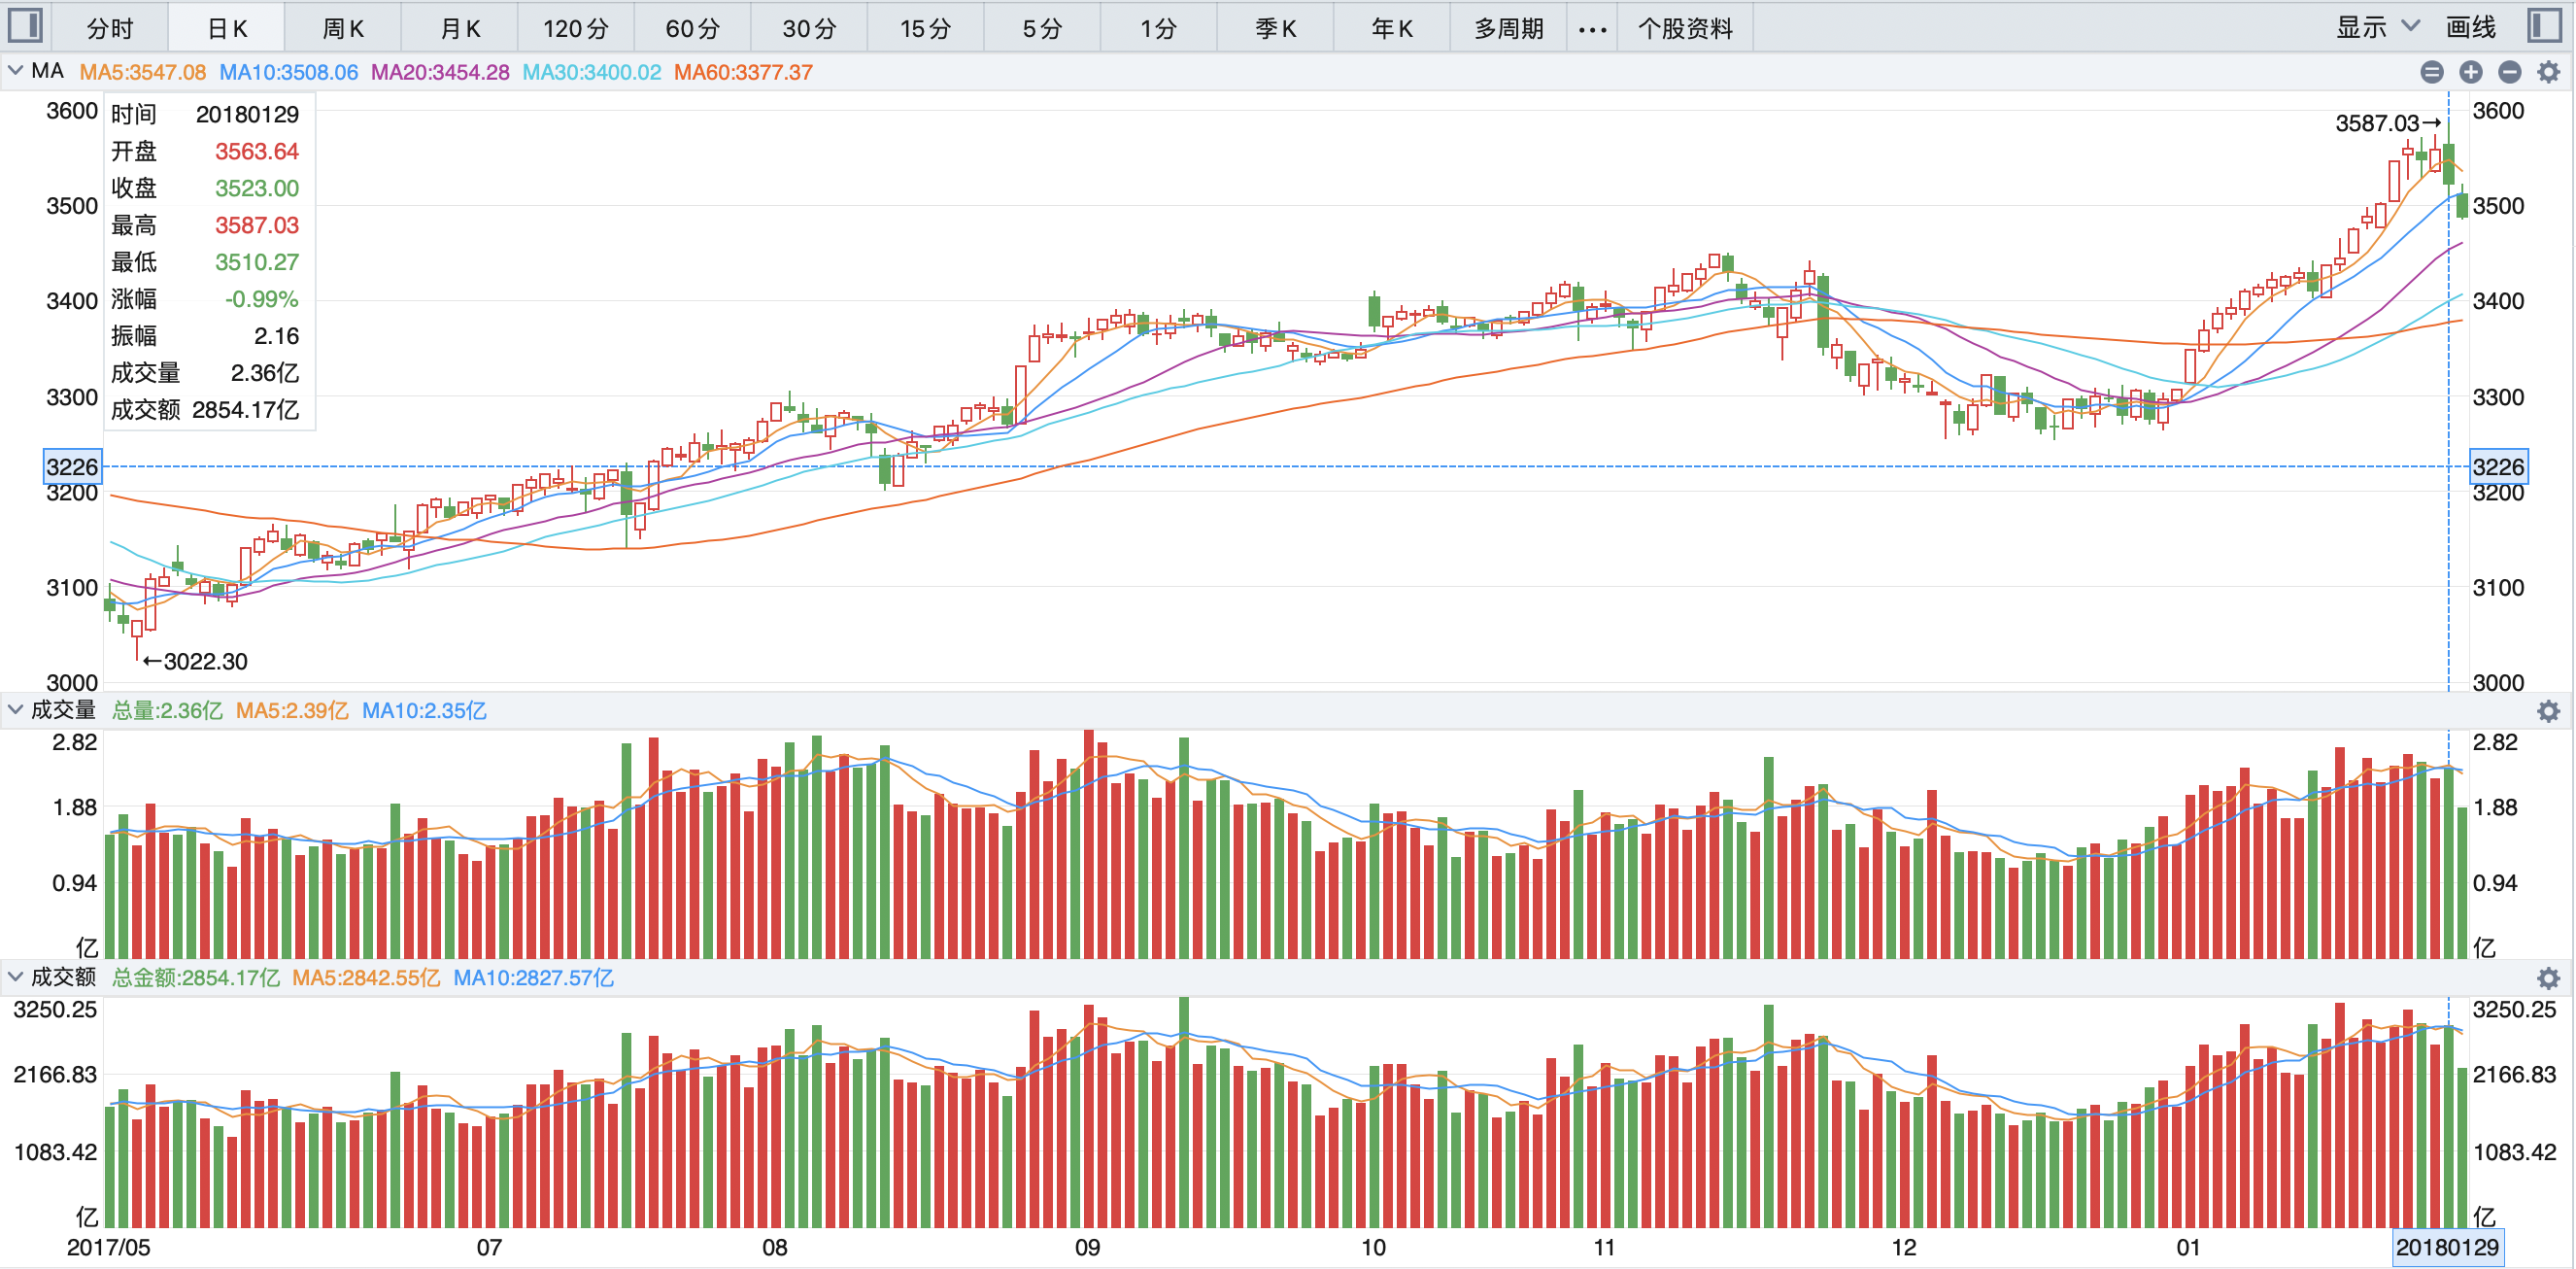Switch to the 分时 tab

110,29
